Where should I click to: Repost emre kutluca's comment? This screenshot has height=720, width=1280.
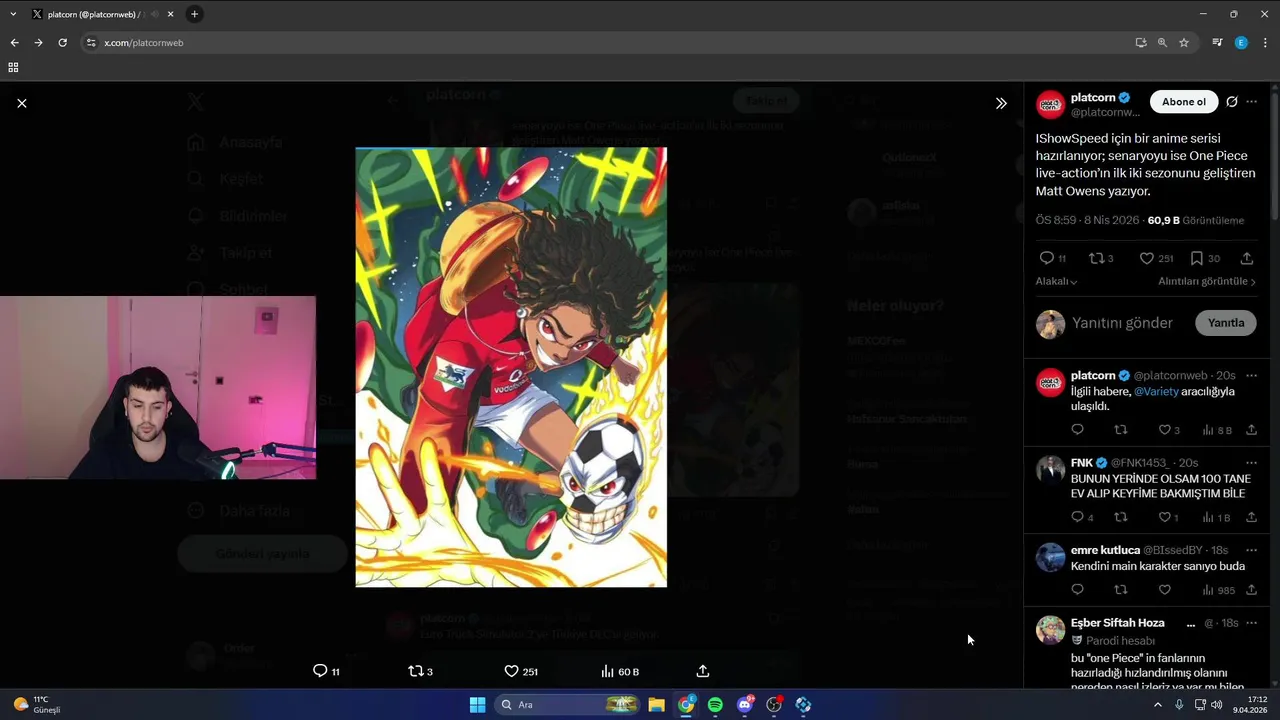pos(1121,590)
